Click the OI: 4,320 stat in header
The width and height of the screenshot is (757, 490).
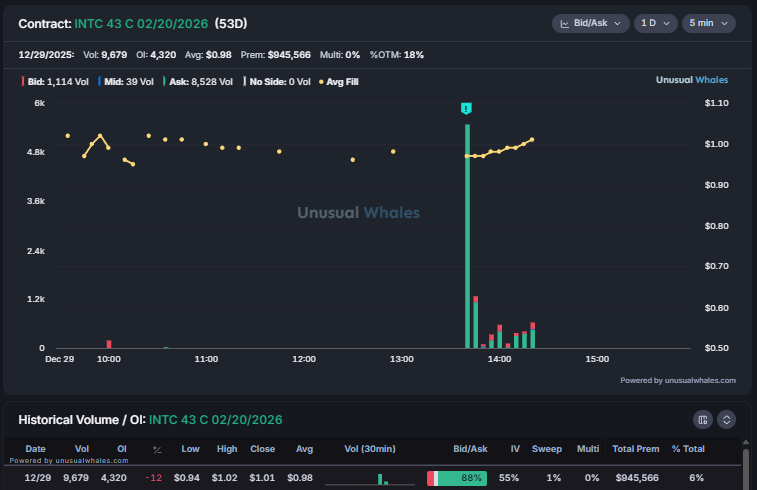156,55
